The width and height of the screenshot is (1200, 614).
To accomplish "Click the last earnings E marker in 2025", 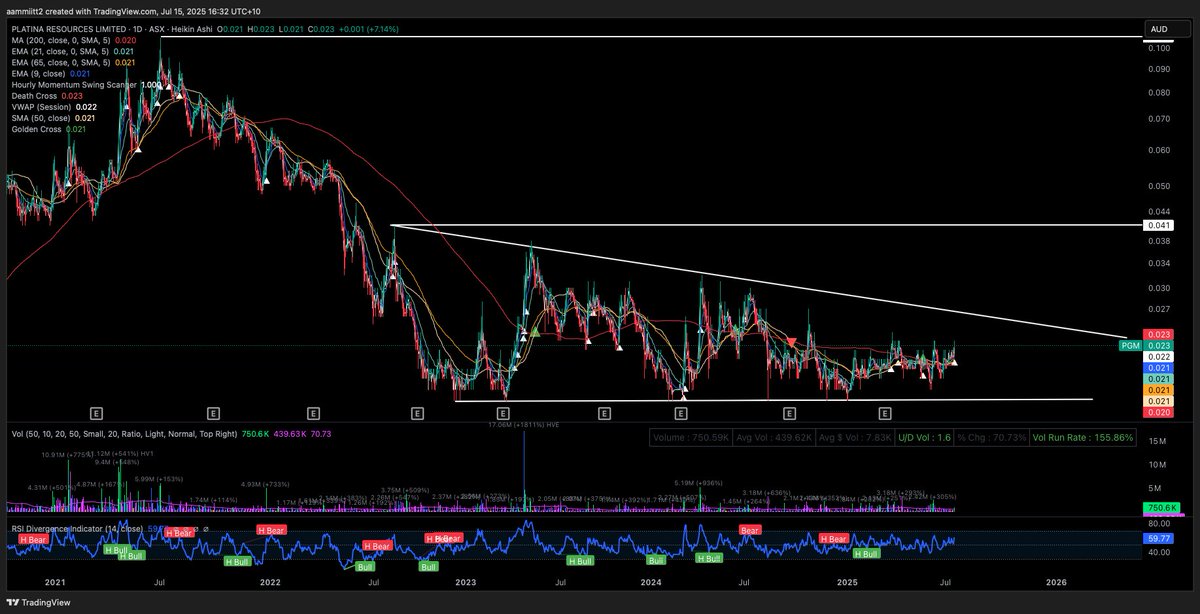I will coord(884,411).
